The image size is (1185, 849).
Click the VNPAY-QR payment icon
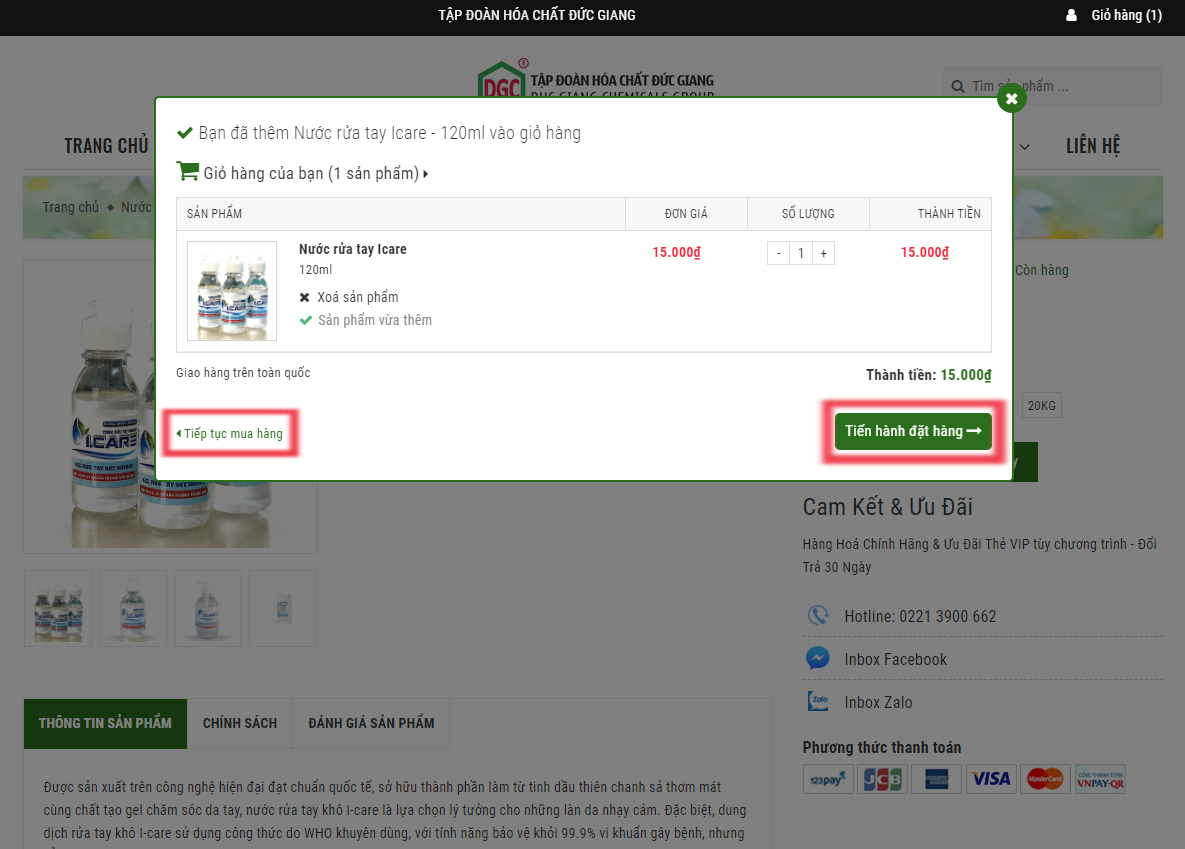coord(1100,779)
